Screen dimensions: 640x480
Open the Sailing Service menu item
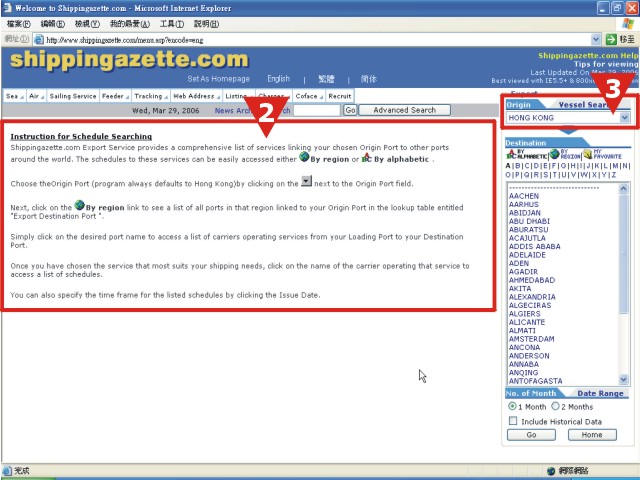pyautogui.click(x=73, y=96)
